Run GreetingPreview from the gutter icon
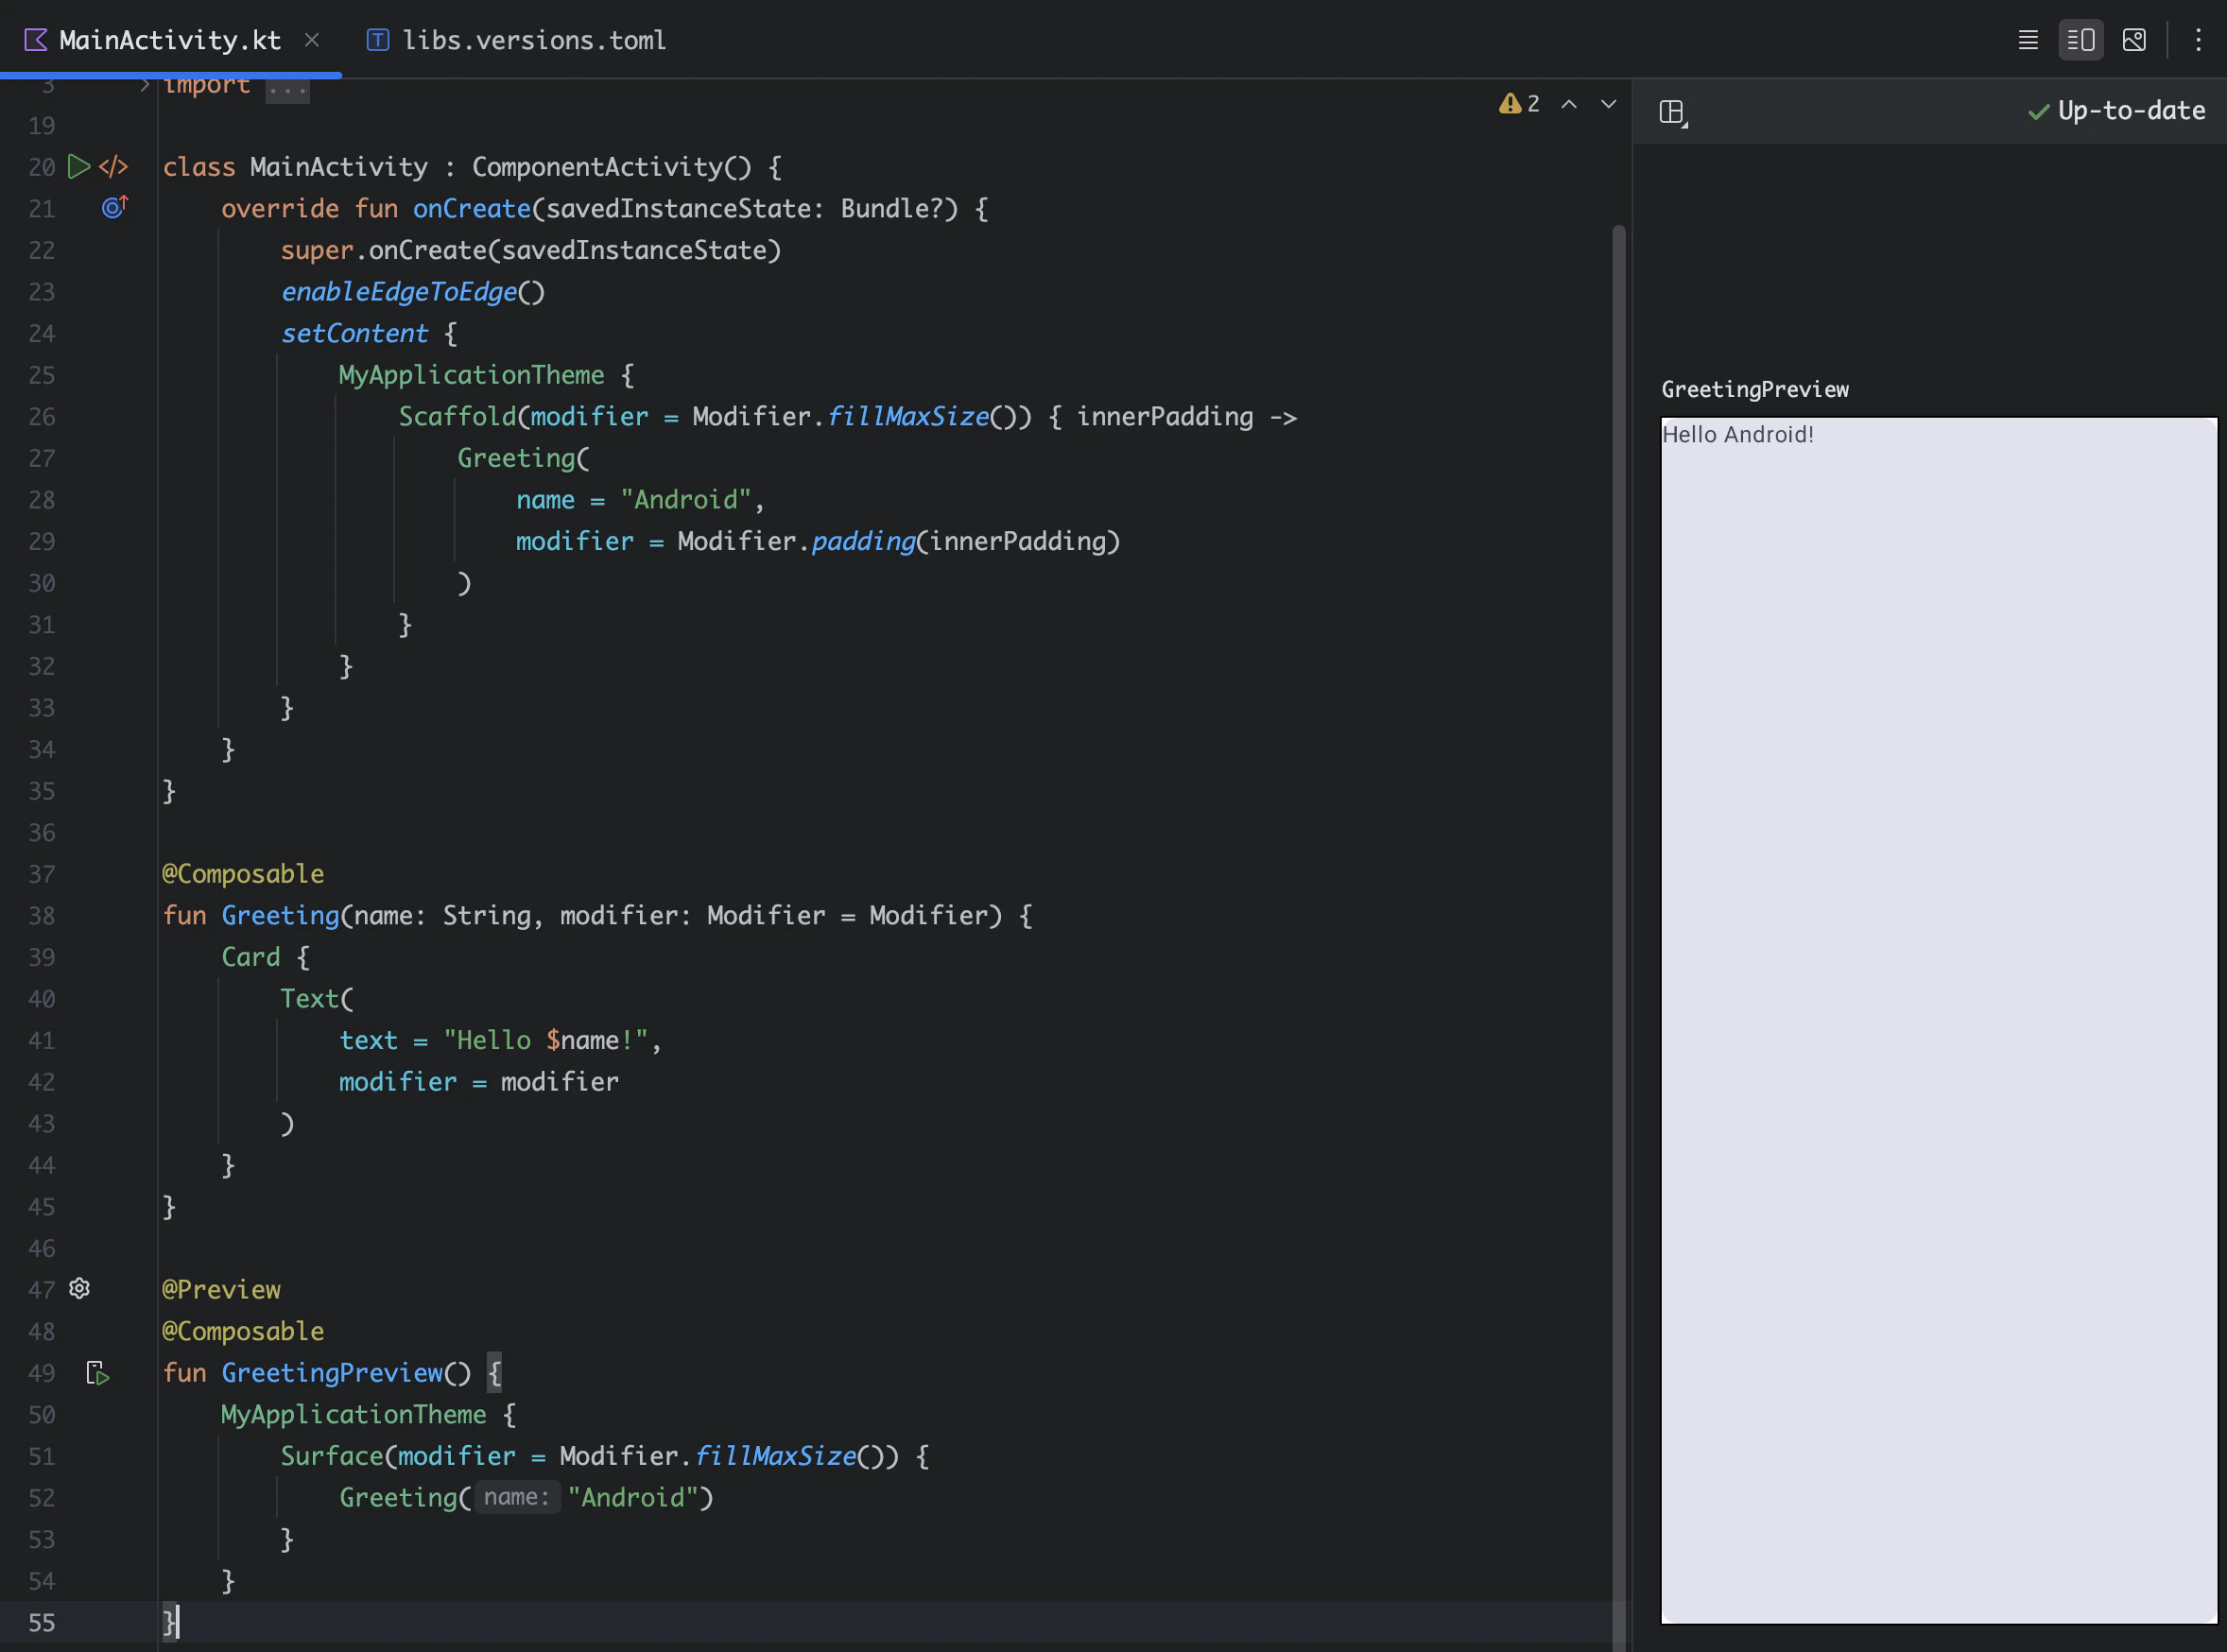2227x1652 pixels. tap(96, 1373)
